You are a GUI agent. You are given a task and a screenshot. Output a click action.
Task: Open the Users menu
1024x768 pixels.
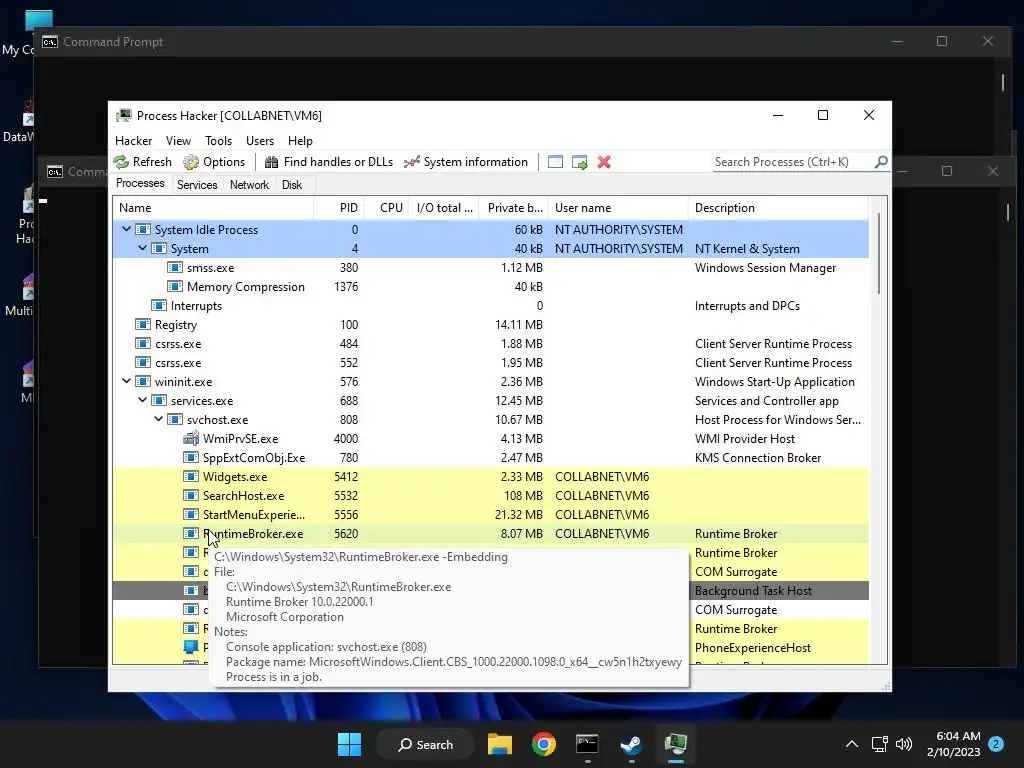point(260,140)
